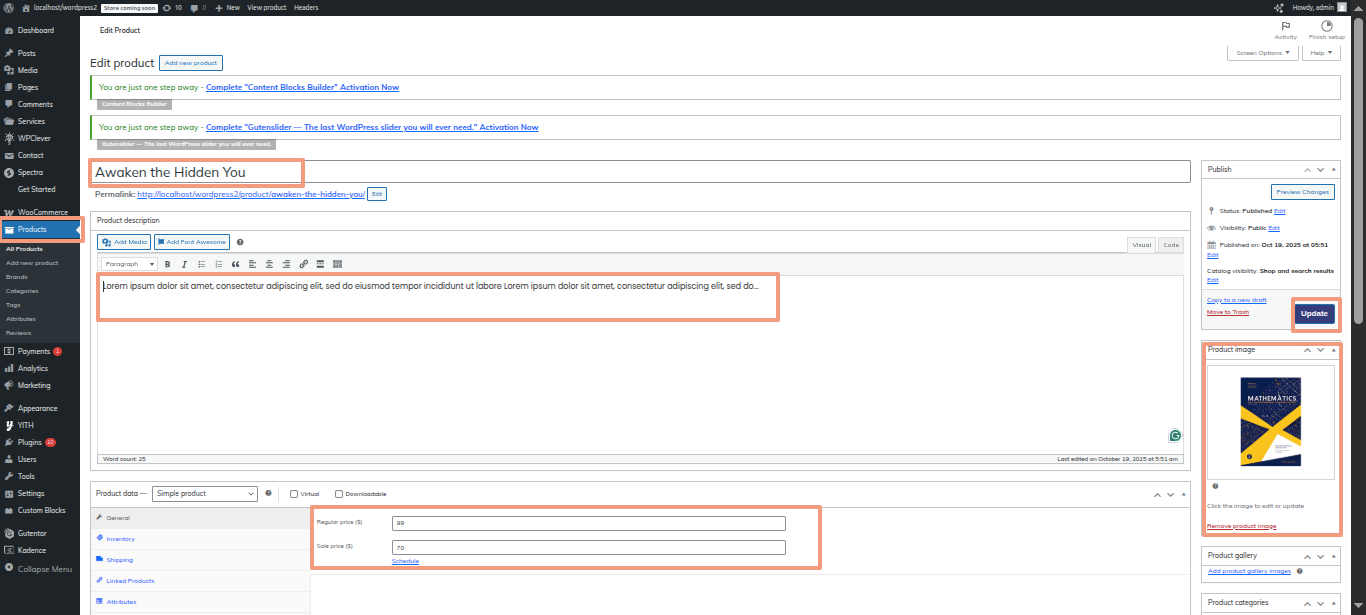
Task: Open the Screen Options dropdown
Action: click(x=1263, y=53)
